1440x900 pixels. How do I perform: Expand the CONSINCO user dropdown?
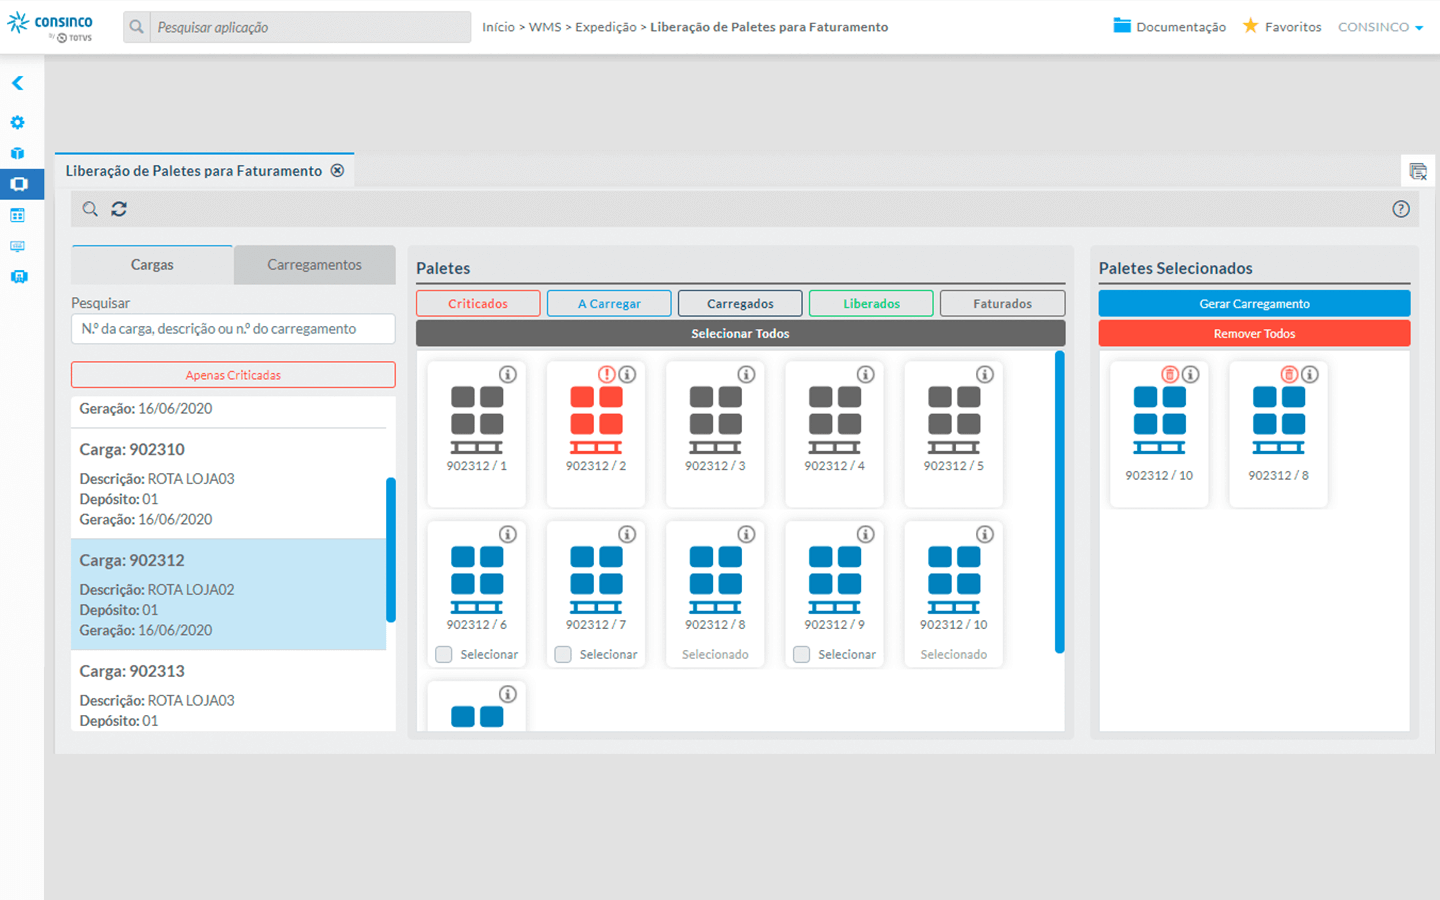coord(1380,27)
